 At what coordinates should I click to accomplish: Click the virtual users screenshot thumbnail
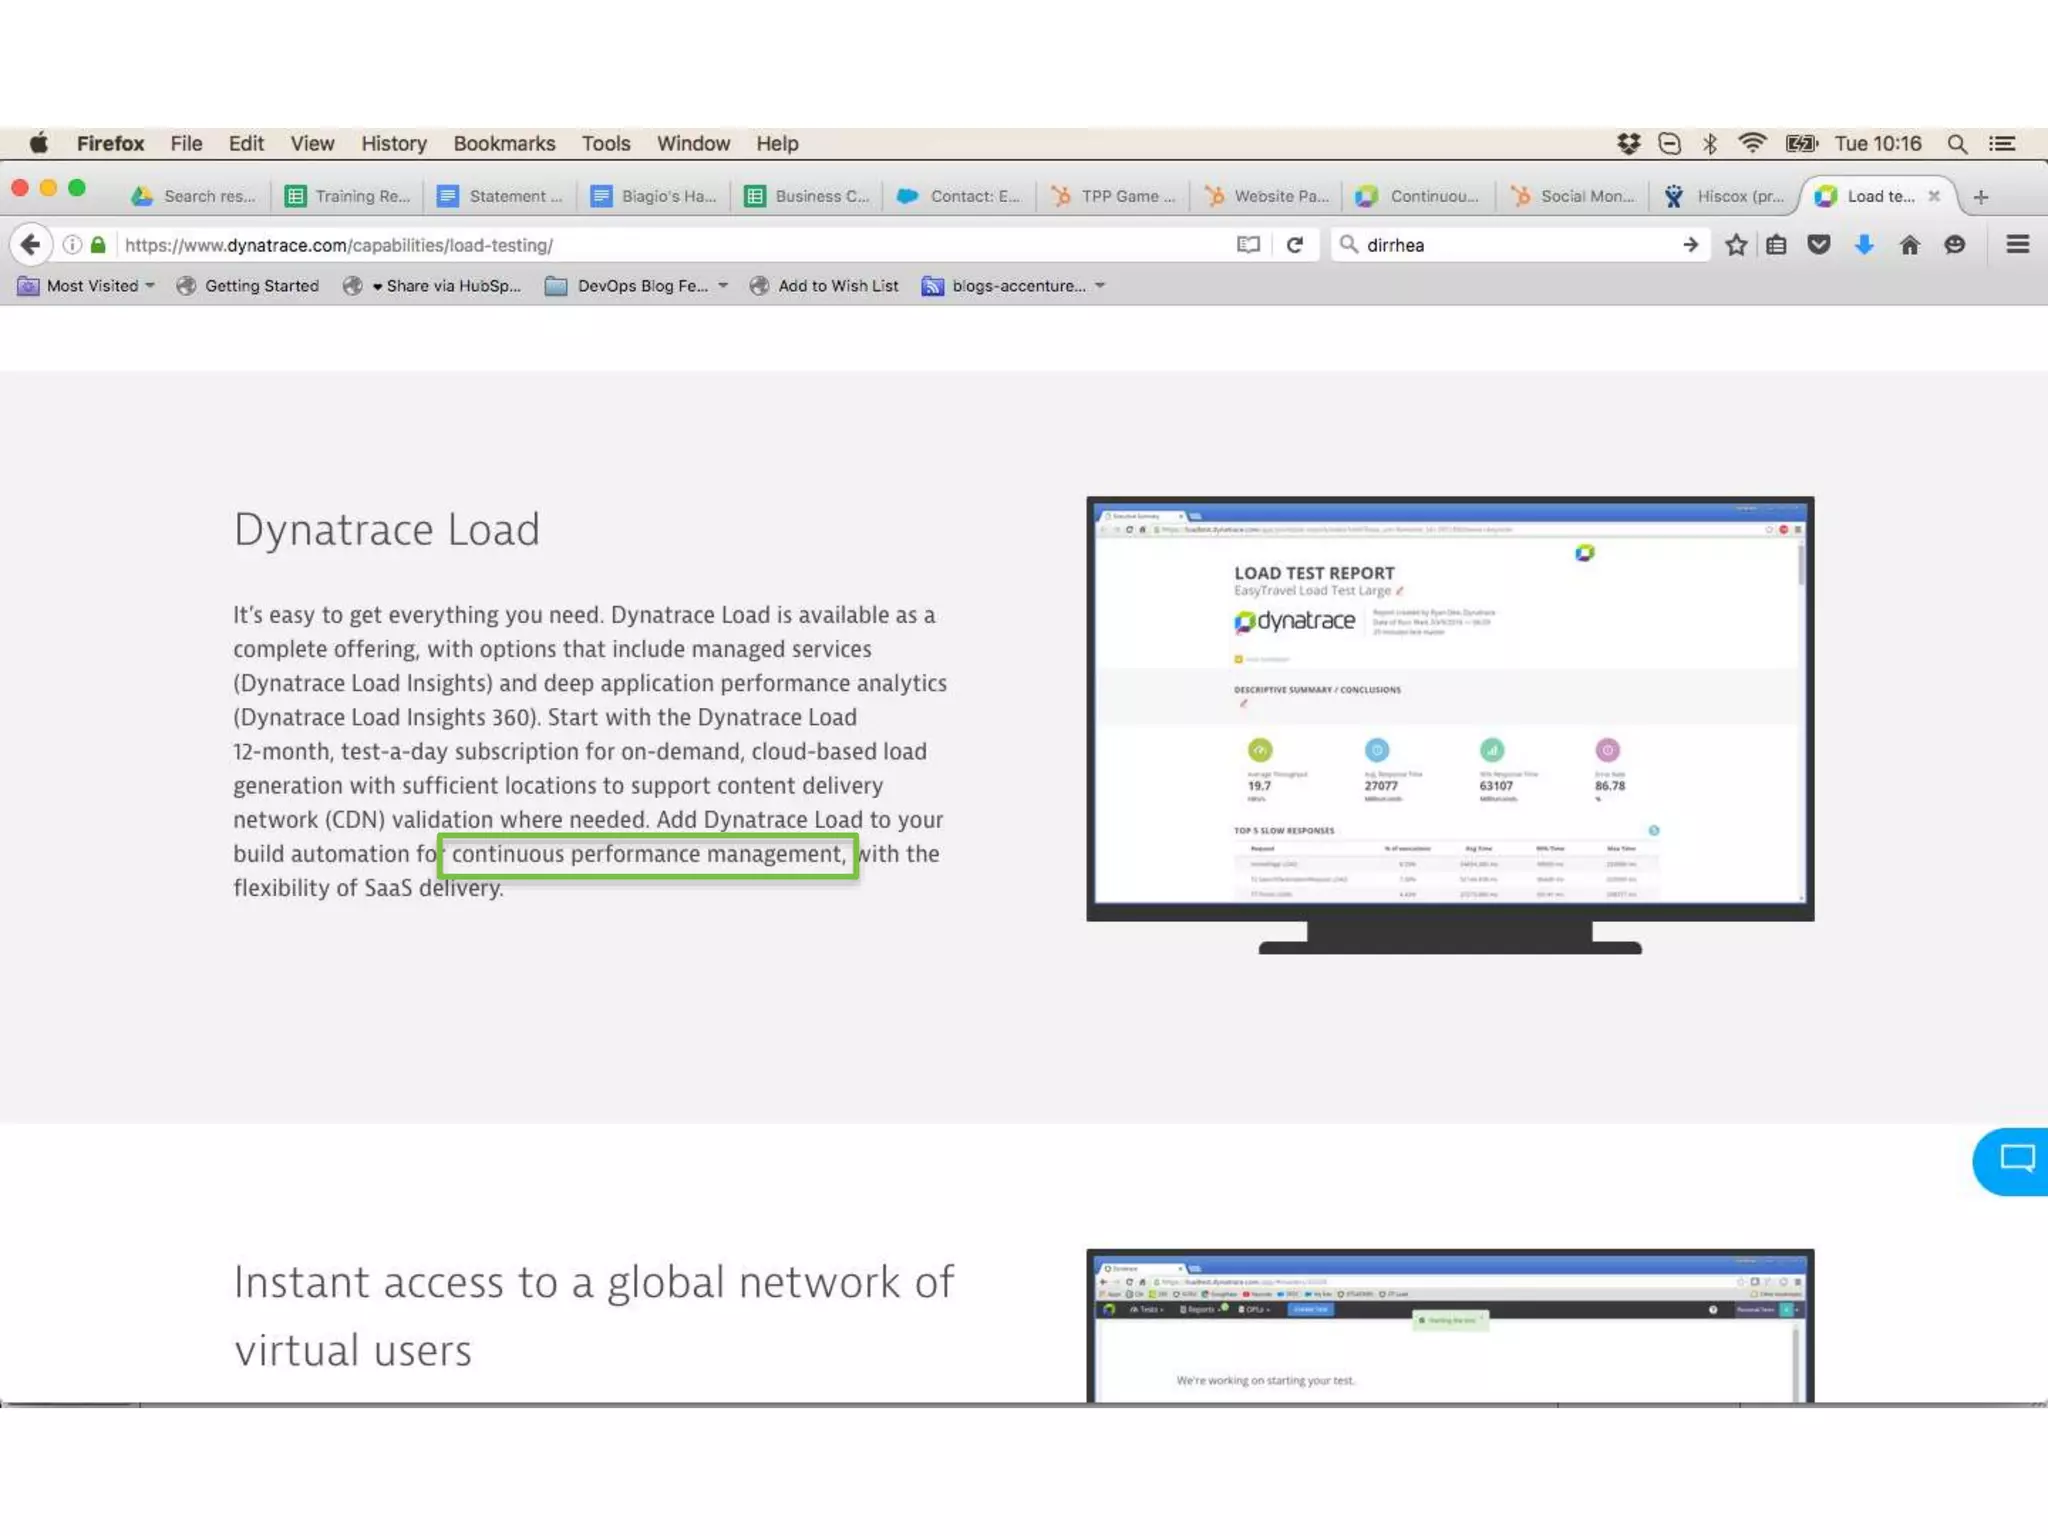click(x=1450, y=1325)
